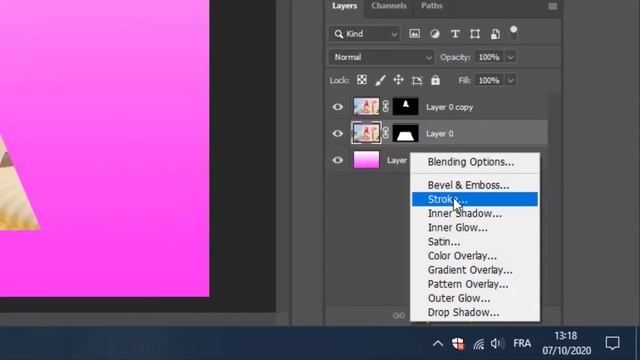Image resolution: width=640 pixels, height=360 pixels.
Task: Choose Gradient Overlay menu entry
Action: pyautogui.click(x=475, y=270)
